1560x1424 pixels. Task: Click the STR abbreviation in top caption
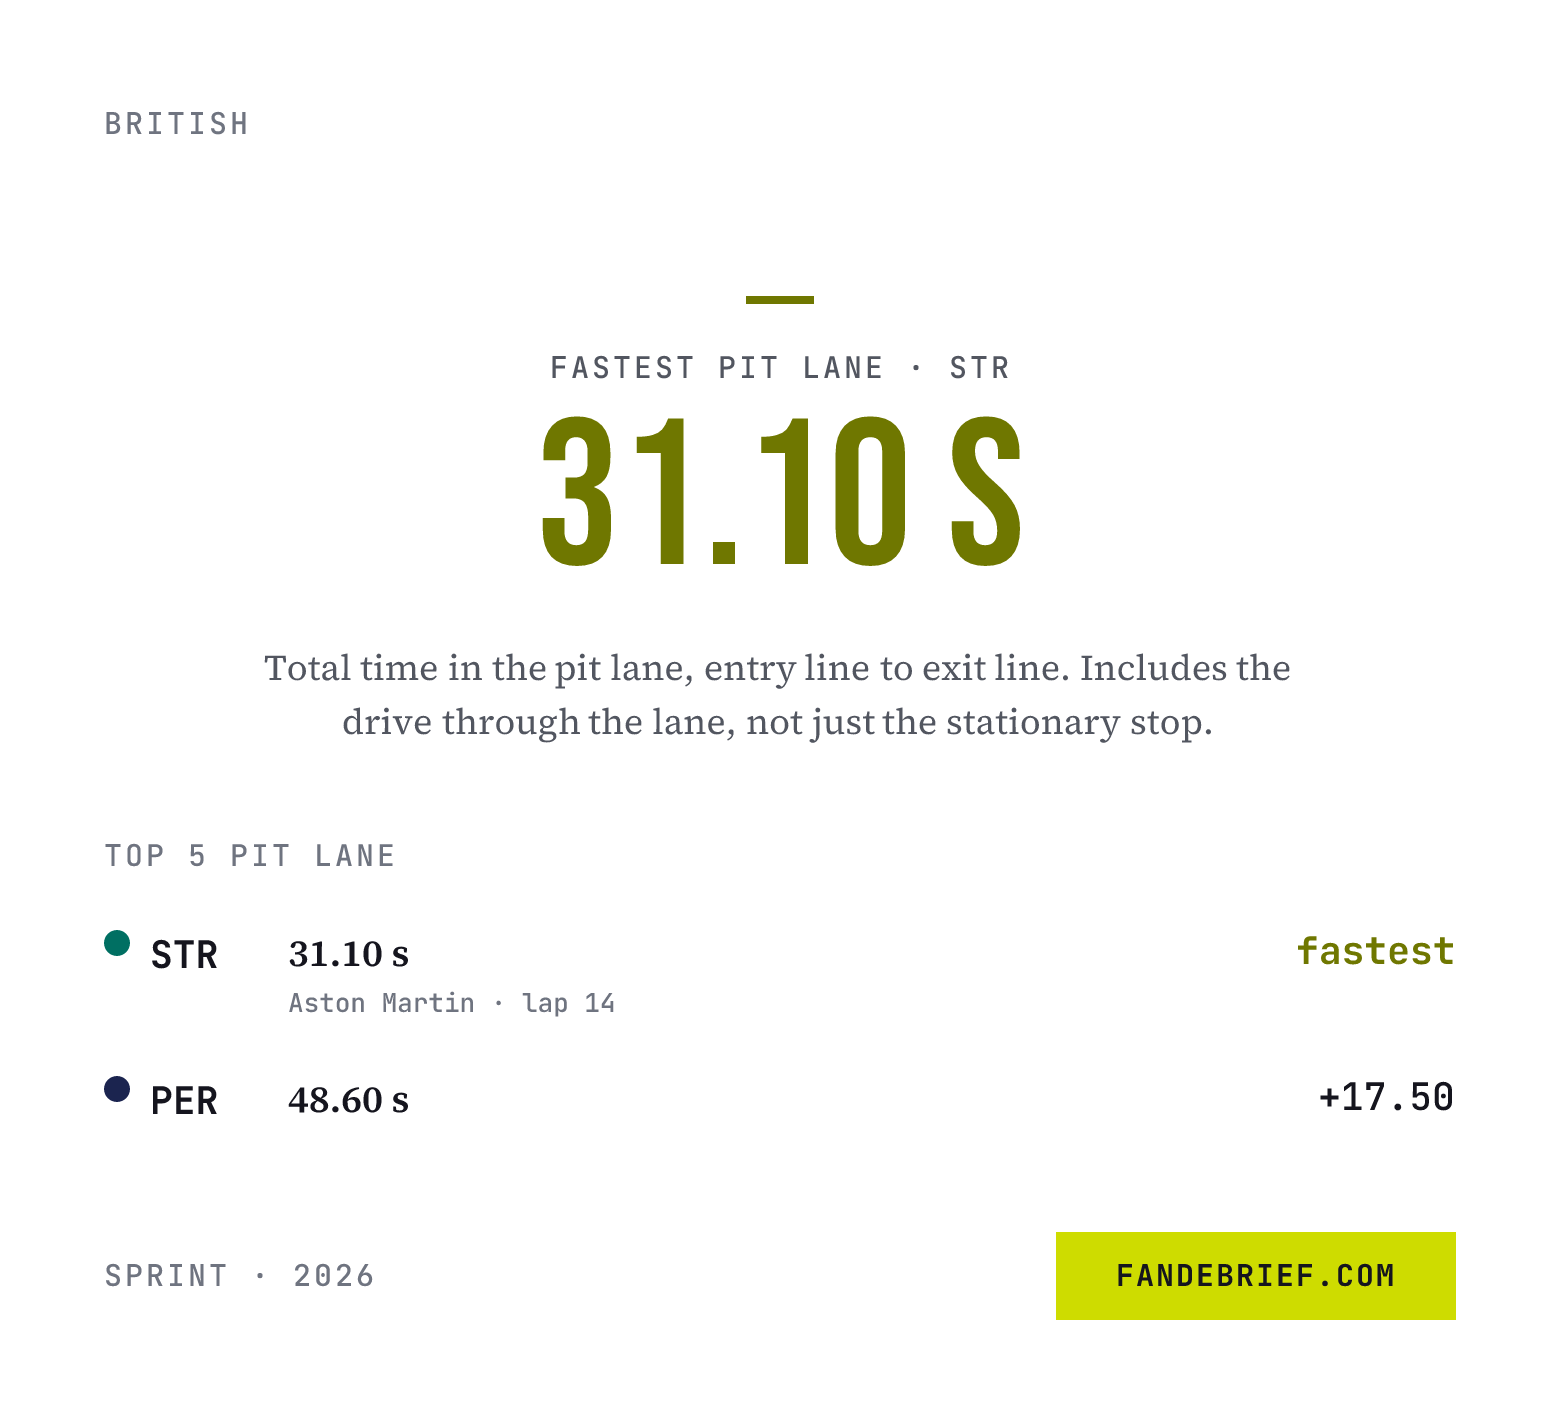point(980,368)
